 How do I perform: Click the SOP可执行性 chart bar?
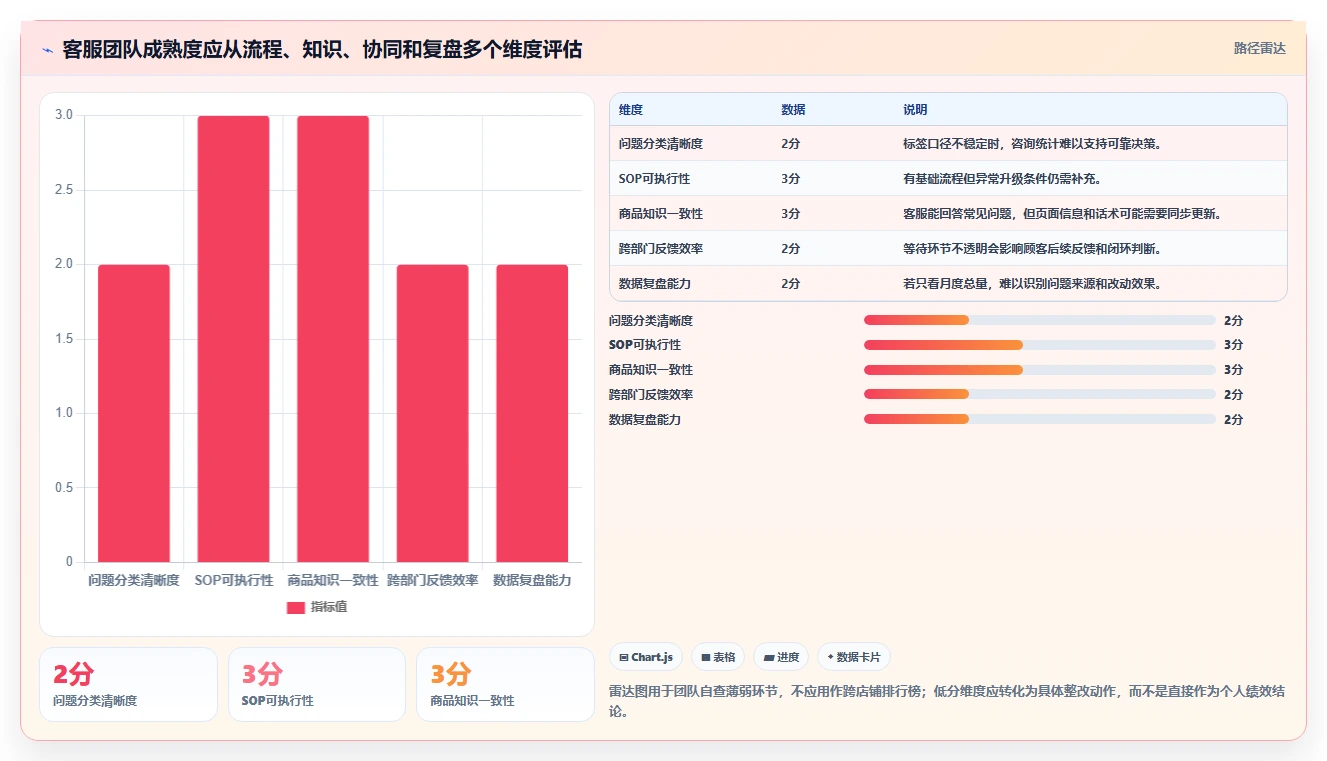pyautogui.click(x=233, y=339)
